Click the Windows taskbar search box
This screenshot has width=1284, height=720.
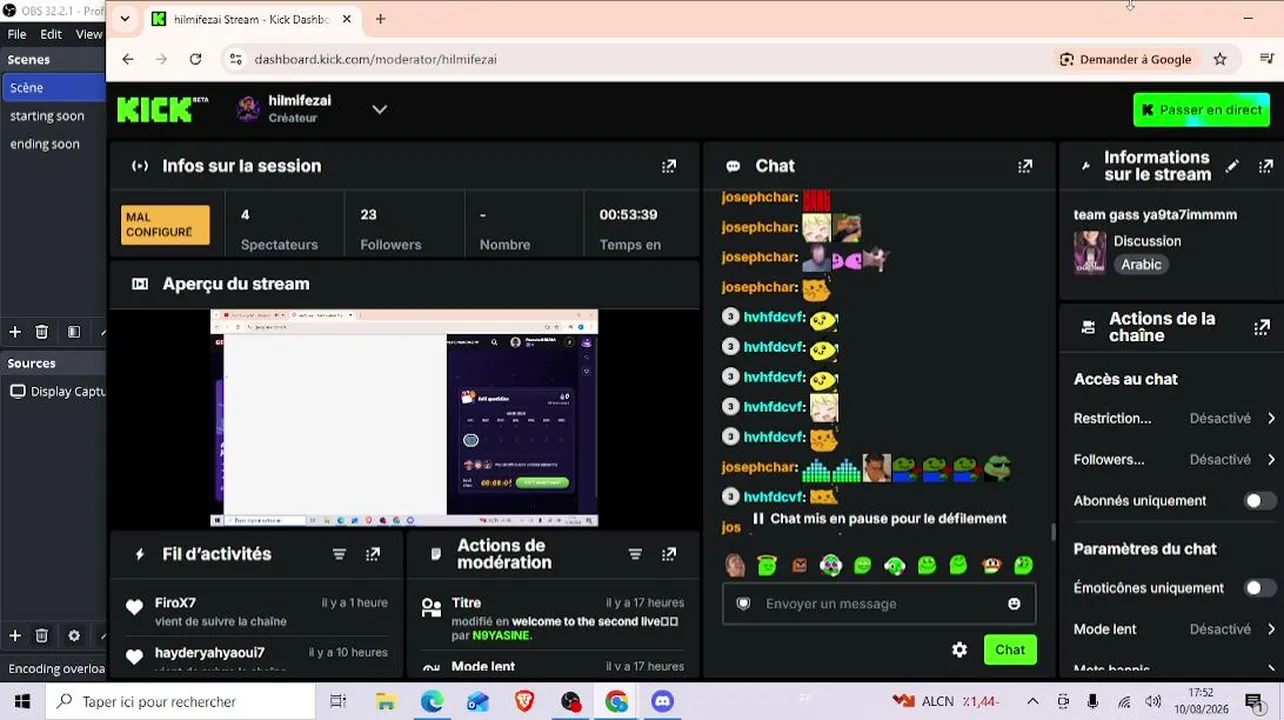point(180,702)
